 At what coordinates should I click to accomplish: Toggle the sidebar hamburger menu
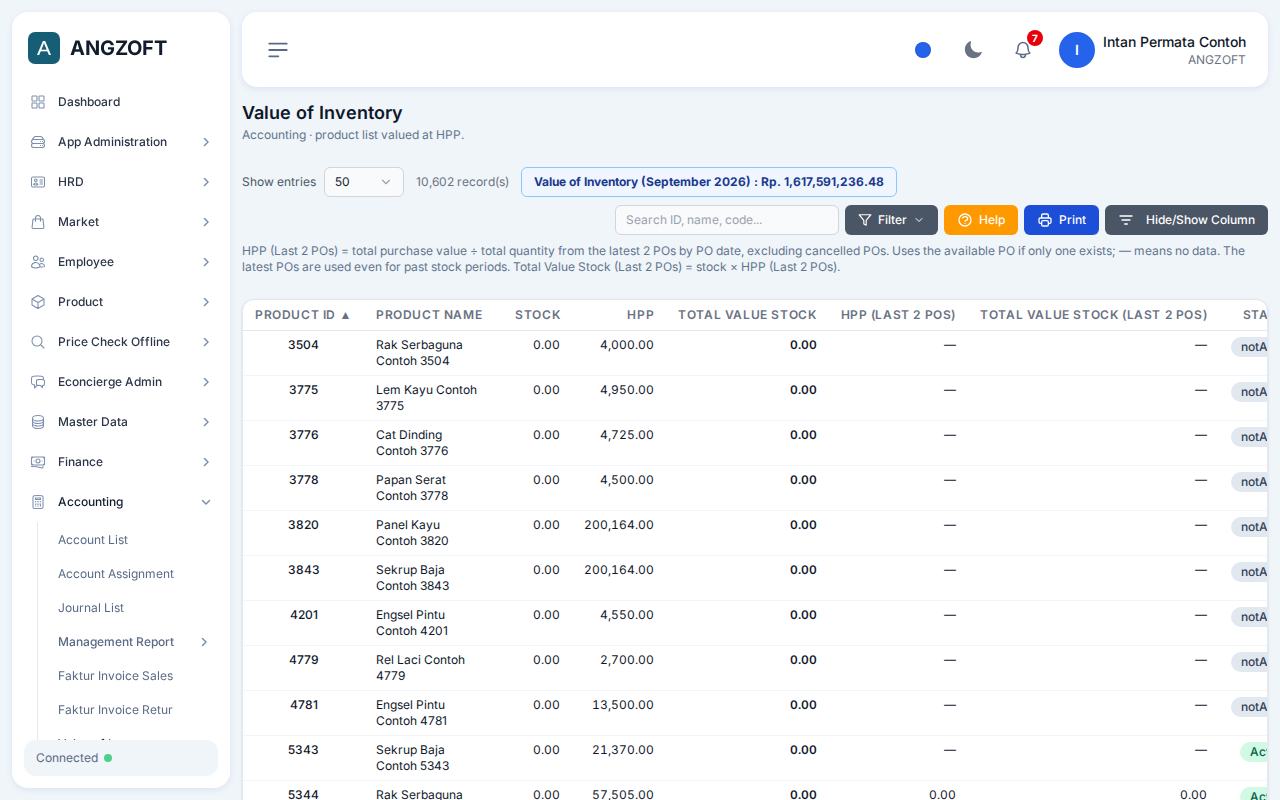coord(278,50)
